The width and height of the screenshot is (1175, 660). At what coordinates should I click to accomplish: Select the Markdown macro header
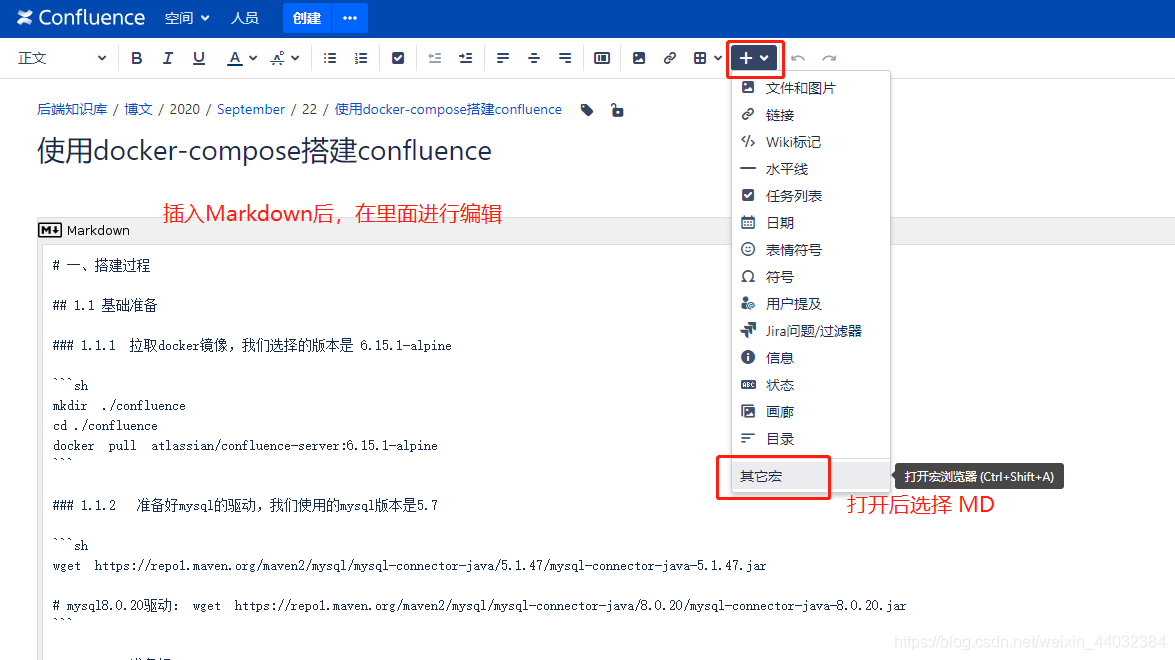[84, 230]
